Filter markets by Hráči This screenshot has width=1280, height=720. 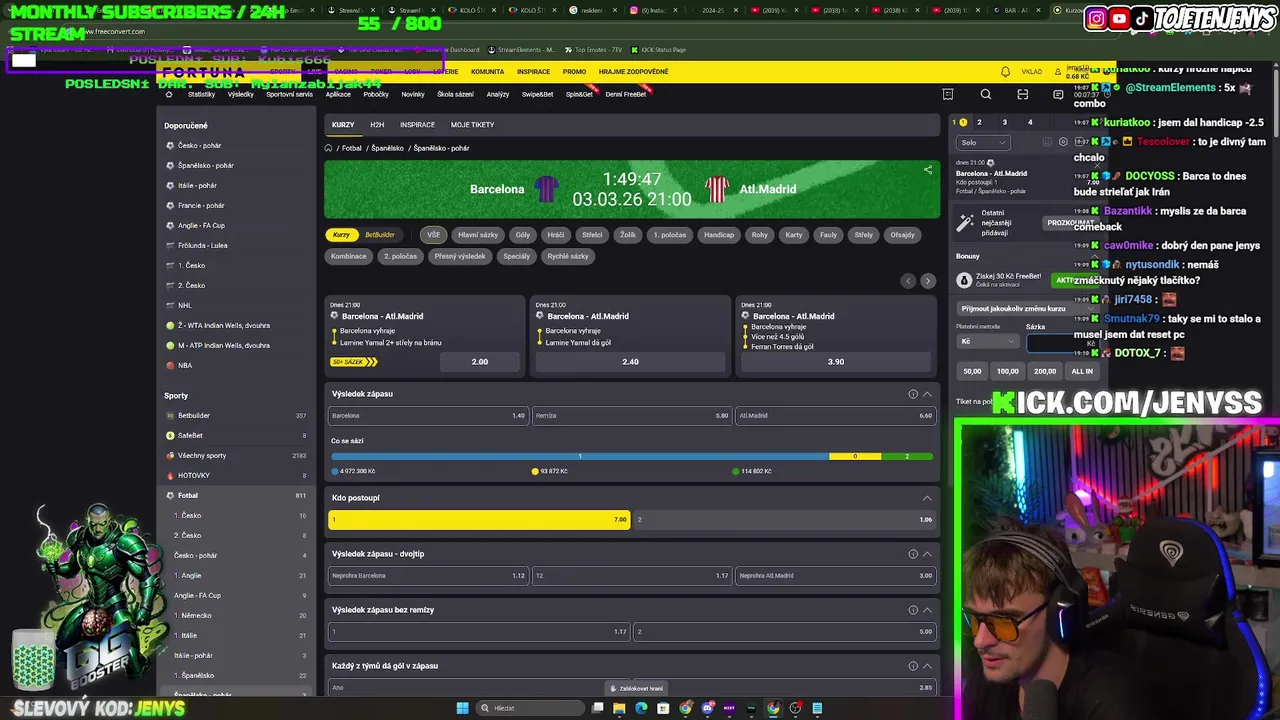point(556,235)
